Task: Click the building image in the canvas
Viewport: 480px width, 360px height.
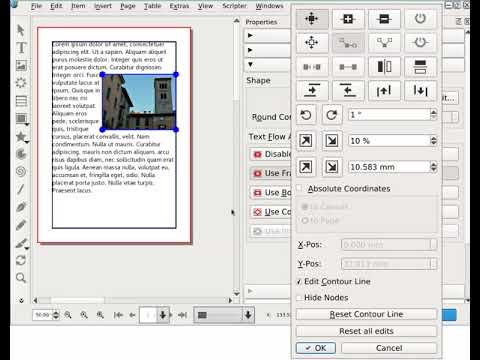Action: [139, 102]
